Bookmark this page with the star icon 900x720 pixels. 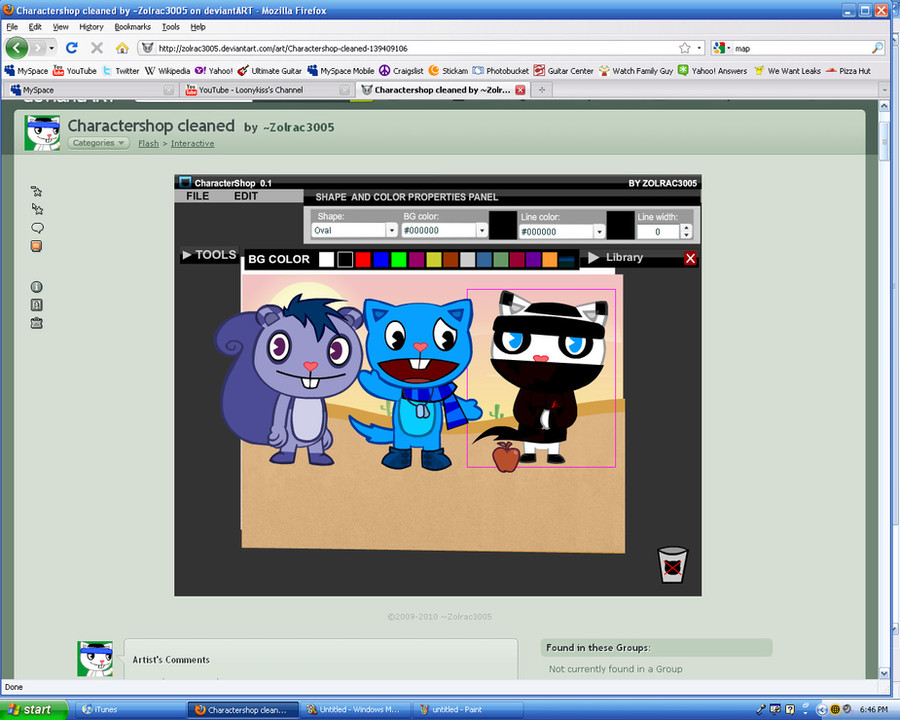(684, 48)
